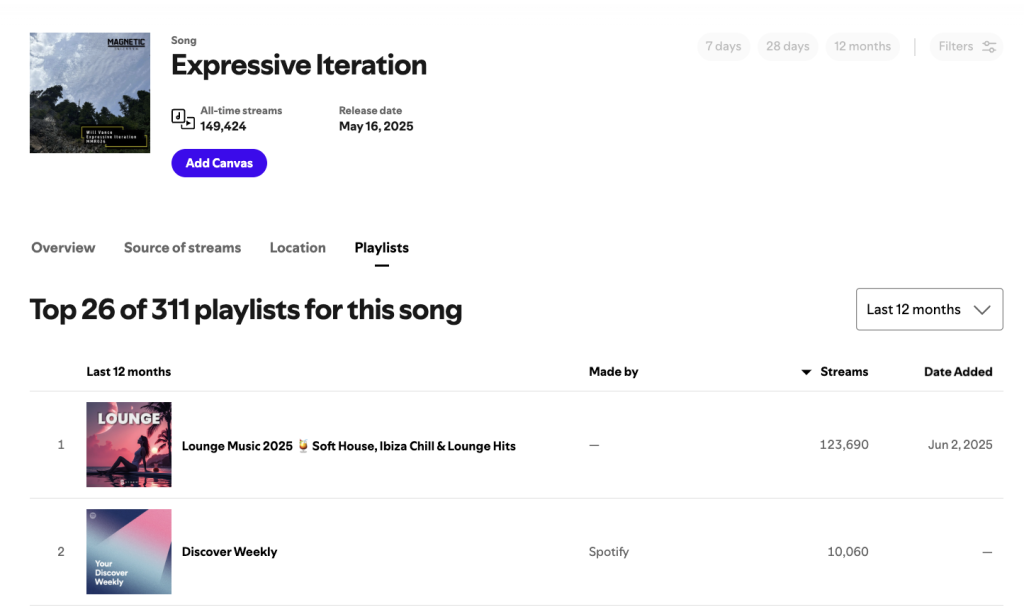Open Lounge Music 2025 playlist title link

pos(348,446)
